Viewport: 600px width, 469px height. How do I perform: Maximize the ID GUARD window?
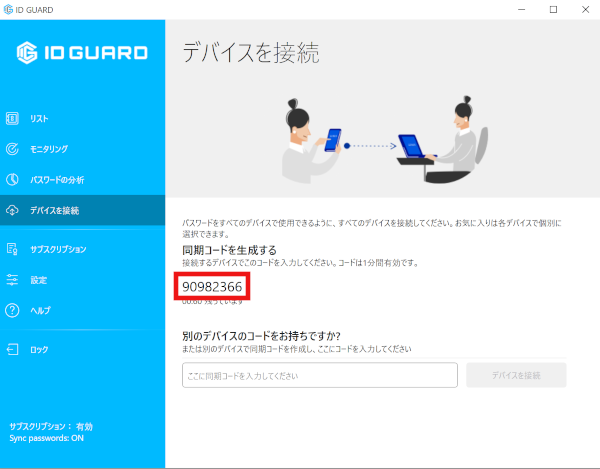click(553, 10)
